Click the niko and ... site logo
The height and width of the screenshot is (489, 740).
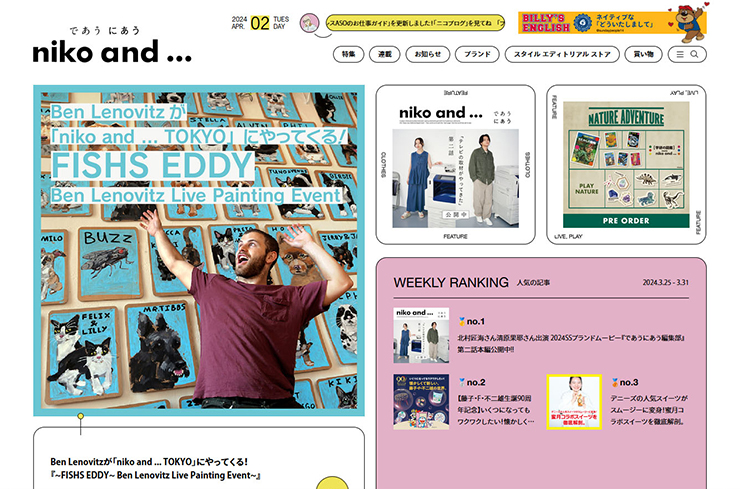click(x=112, y=46)
